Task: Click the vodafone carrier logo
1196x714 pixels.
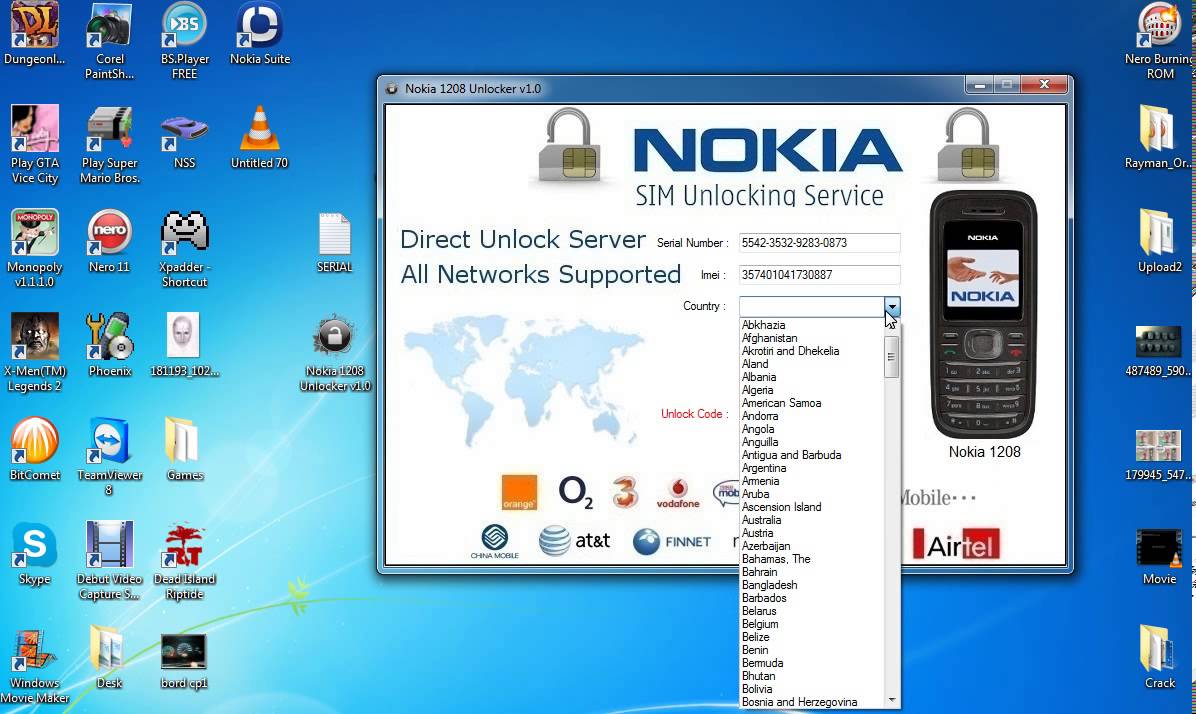Action: [677, 494]
